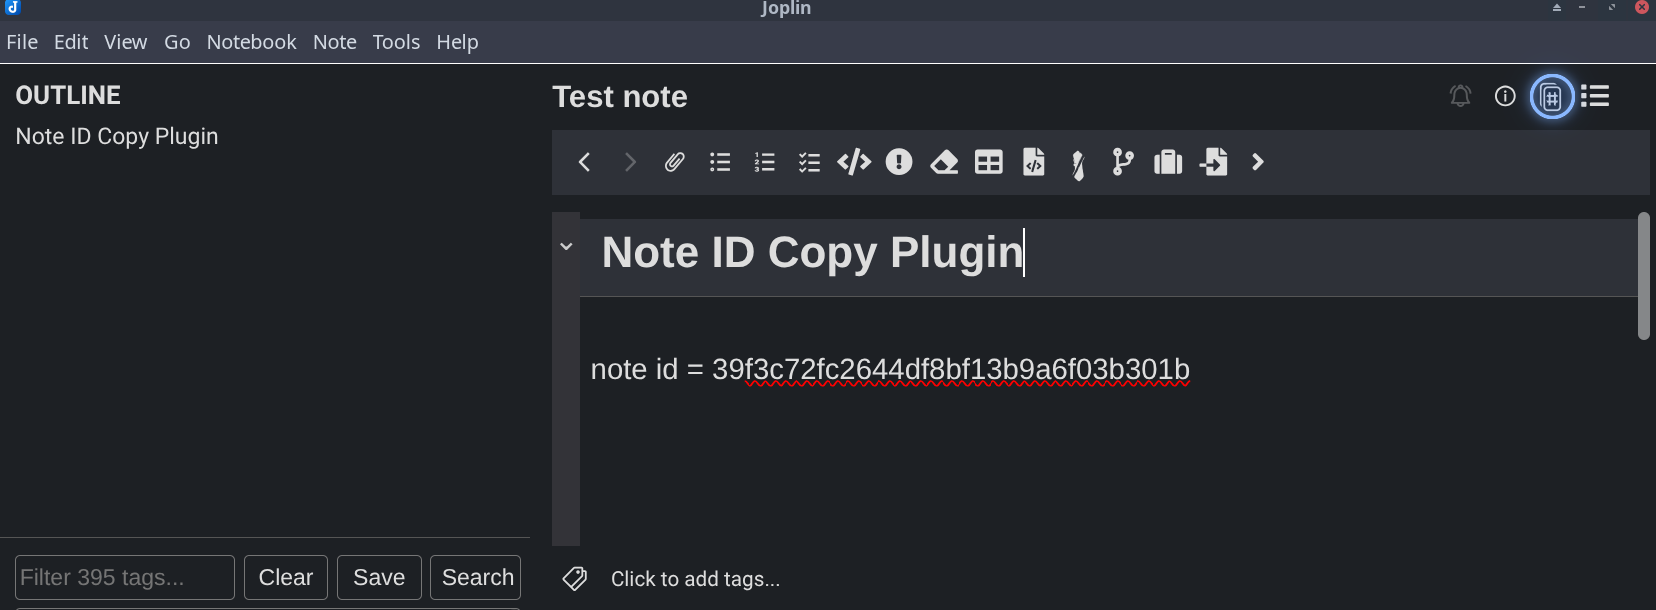Set an alarm with the bell icon

pyautogui.click(x=1460, y=96)
